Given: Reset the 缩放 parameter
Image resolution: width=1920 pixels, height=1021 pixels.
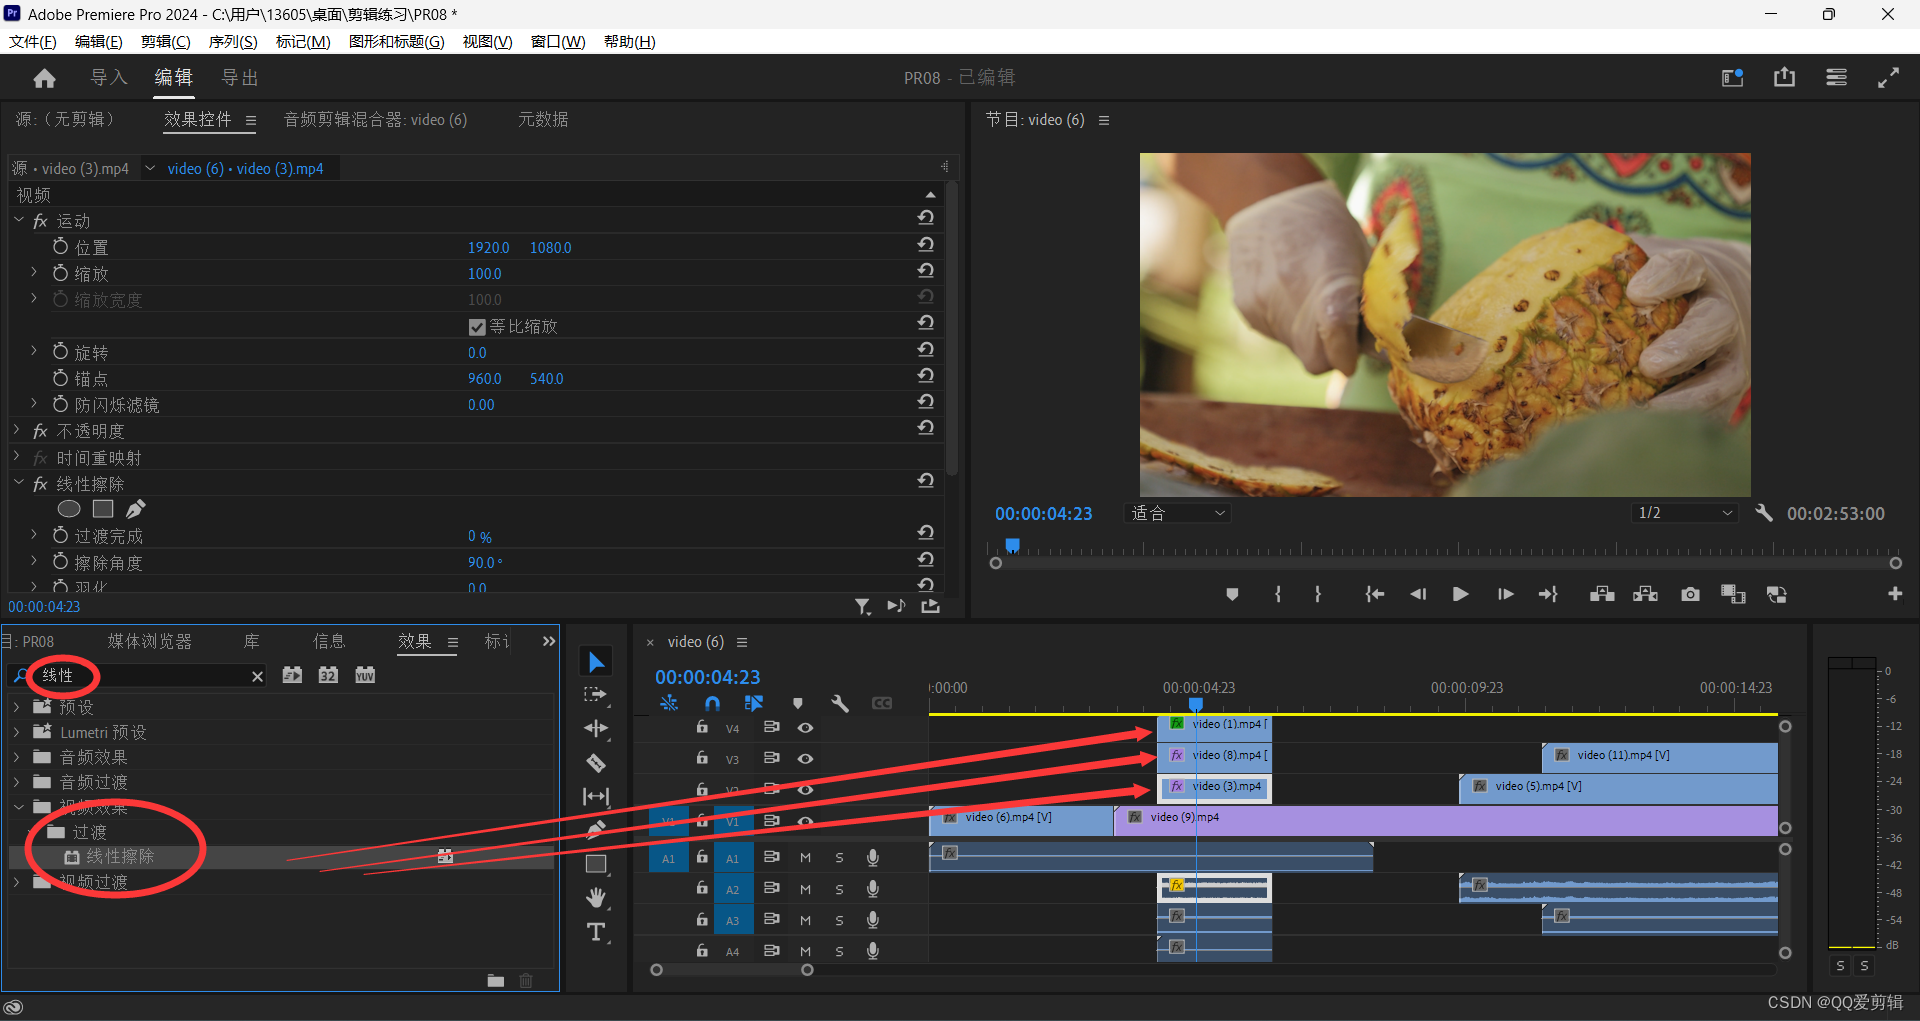Looking at the screenshot, I should click(x=926, y=271).
